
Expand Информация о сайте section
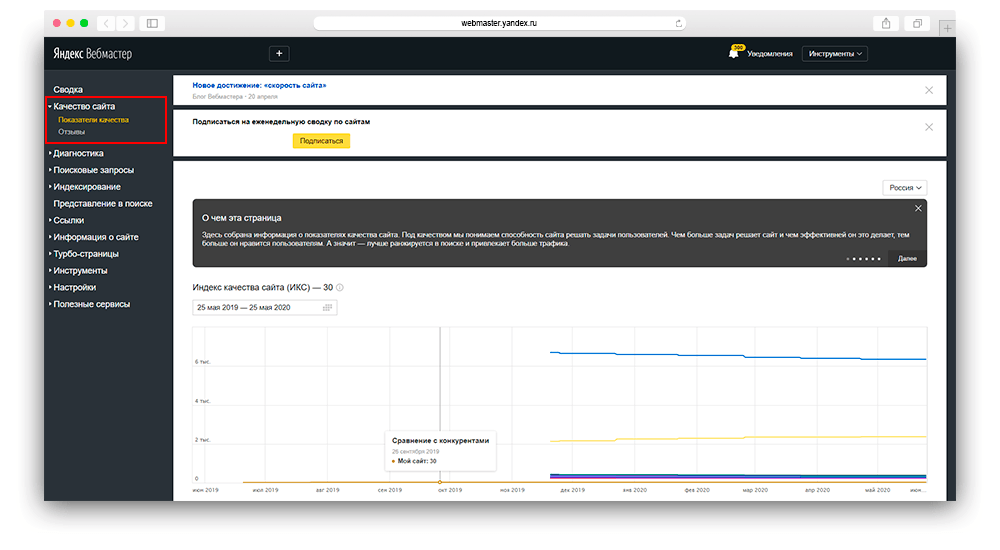[x=95, y=237]
